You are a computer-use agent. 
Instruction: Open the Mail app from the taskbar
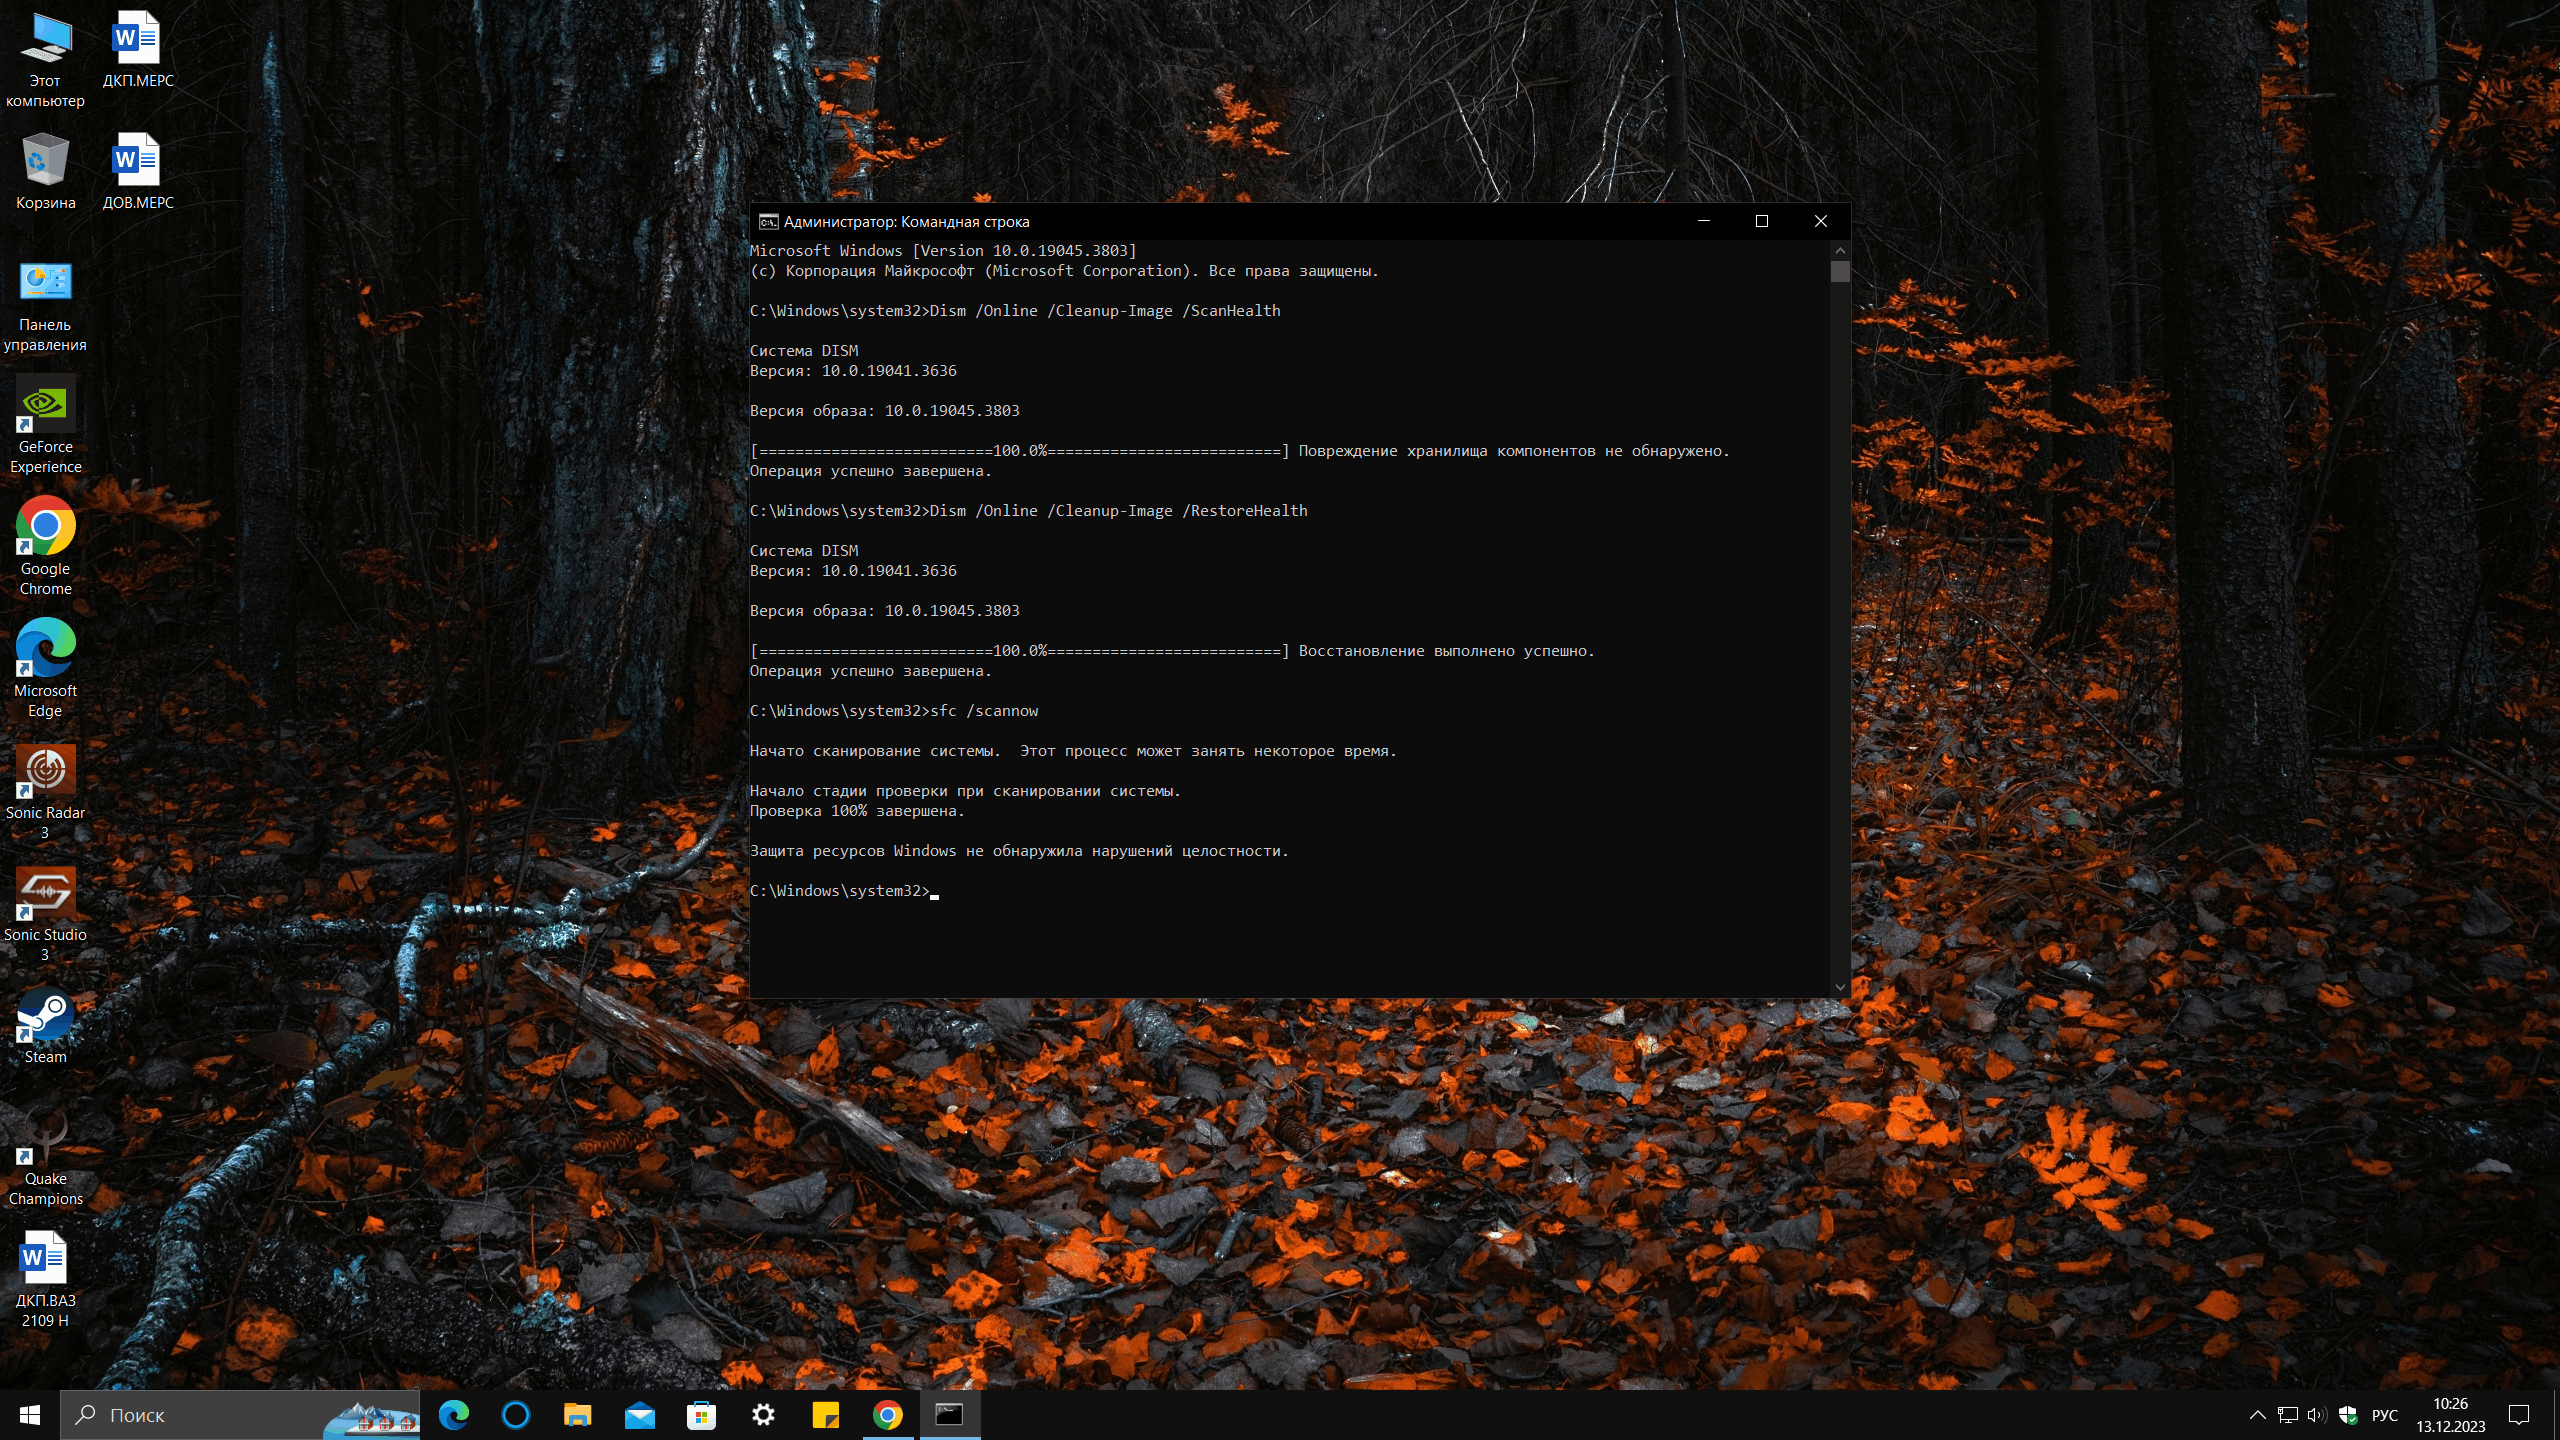(x=639, y=1415)
